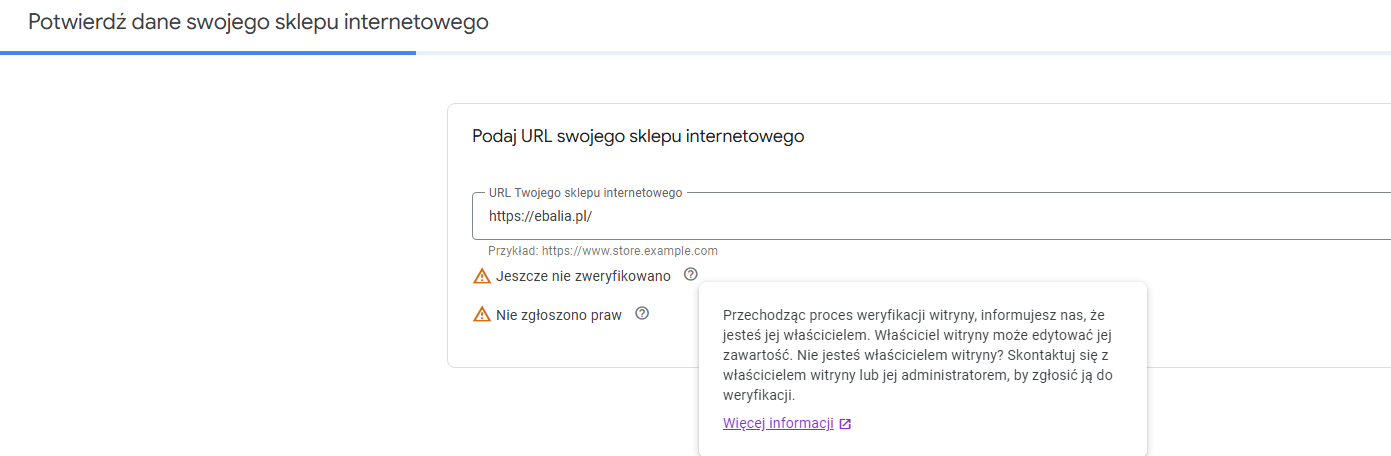Screen dimensions: 1391x456
Task: Focus the store URL input field
Action: pos(931,216)
